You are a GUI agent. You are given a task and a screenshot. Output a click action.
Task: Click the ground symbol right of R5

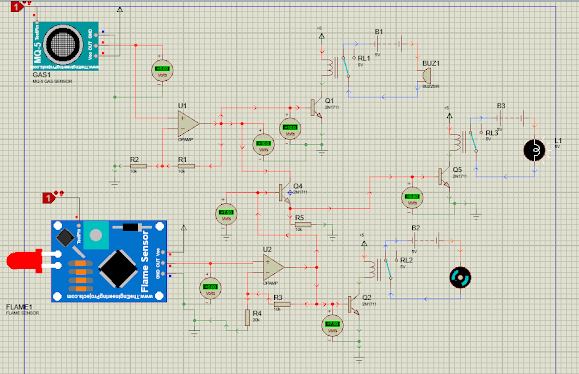point(332,237)
